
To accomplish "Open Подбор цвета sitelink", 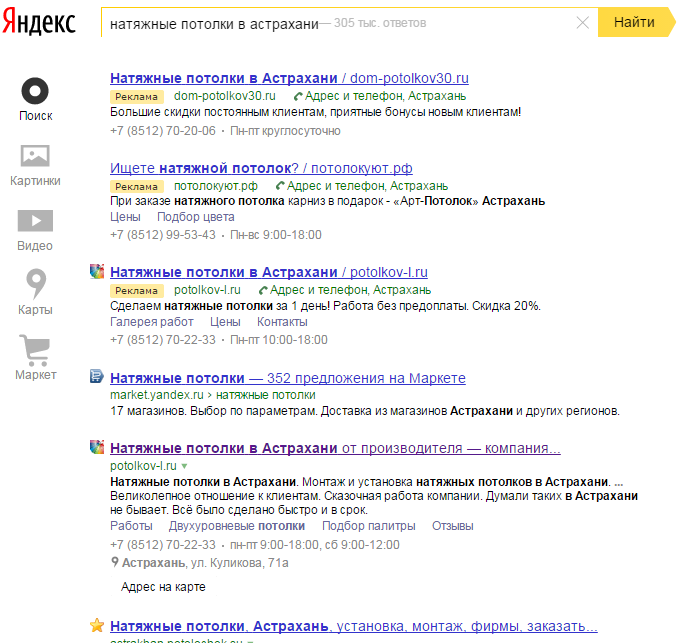I will pyautogui.click(x=195, y=217).
